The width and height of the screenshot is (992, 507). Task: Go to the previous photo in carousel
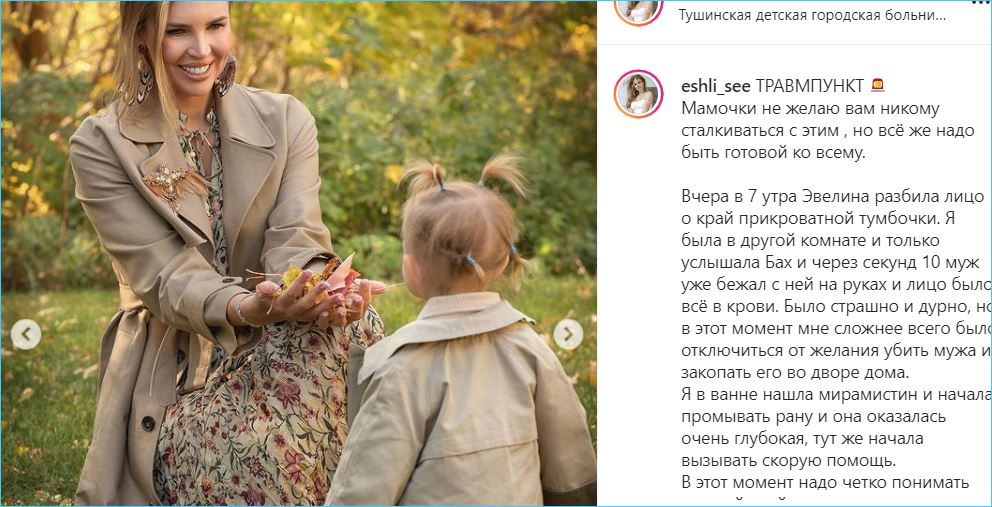(26, 334)
